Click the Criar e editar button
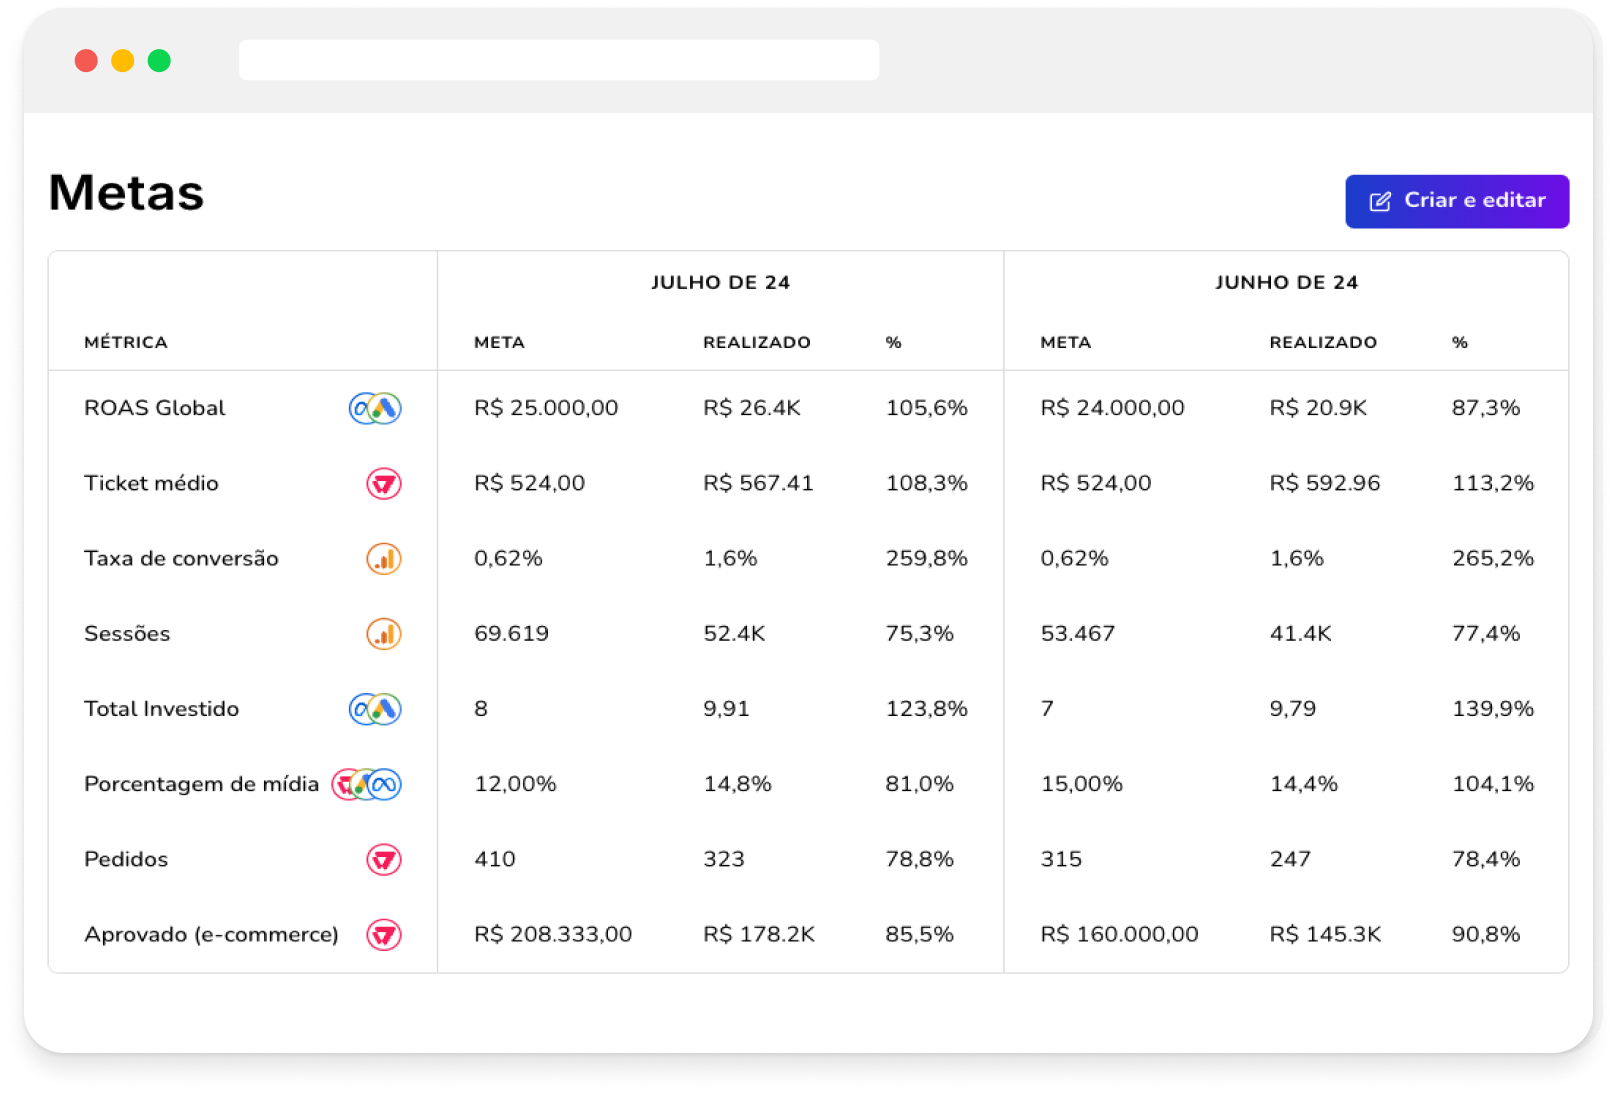The image size is (1617, 1093). (x=1456, y=201)
